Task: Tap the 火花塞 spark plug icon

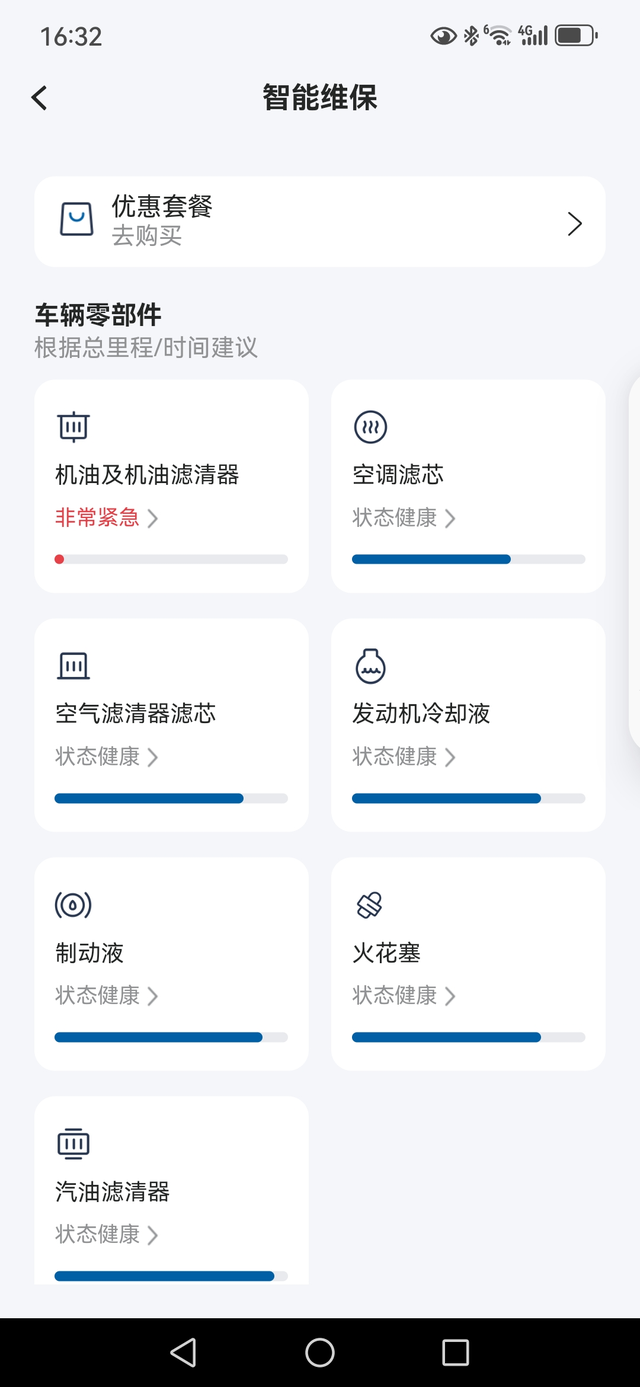Action: pos(370,905)
